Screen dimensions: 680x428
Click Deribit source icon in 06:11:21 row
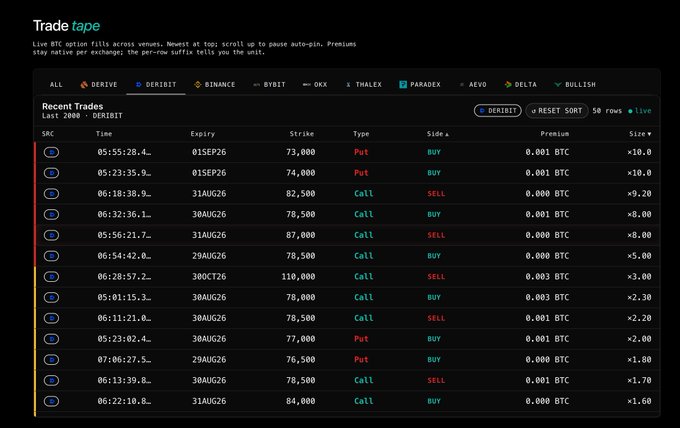click(x=51, y=318)
